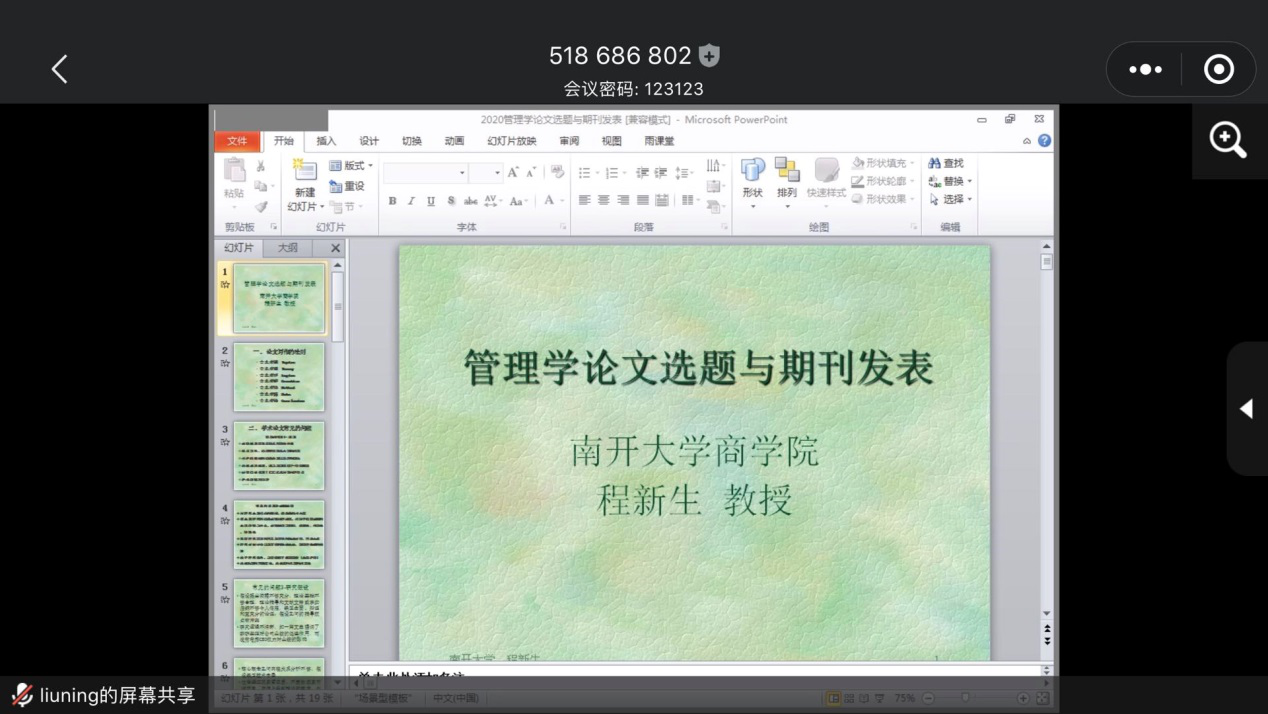Switch to the Design (设计) tab

click(x=369, y=141)
